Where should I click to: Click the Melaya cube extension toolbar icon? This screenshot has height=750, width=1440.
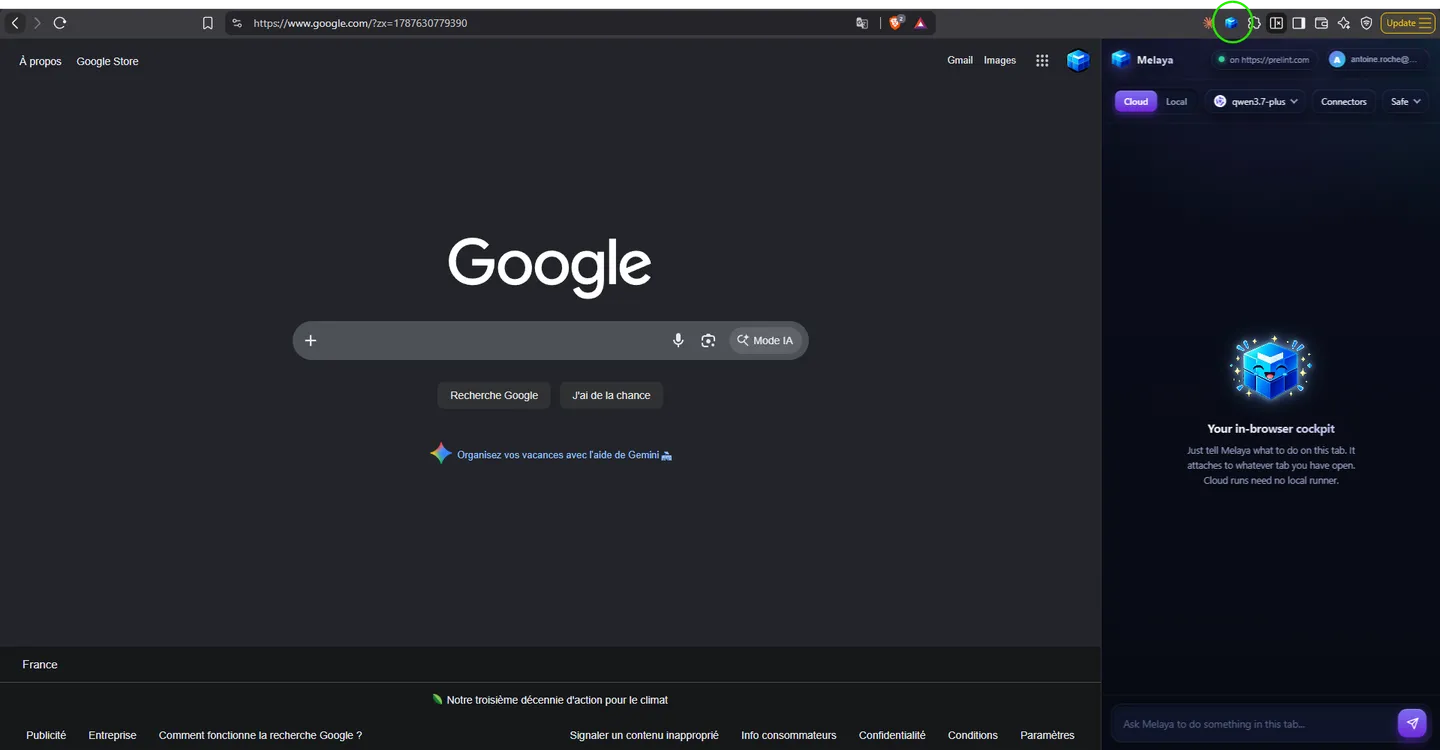point(1232,23)
